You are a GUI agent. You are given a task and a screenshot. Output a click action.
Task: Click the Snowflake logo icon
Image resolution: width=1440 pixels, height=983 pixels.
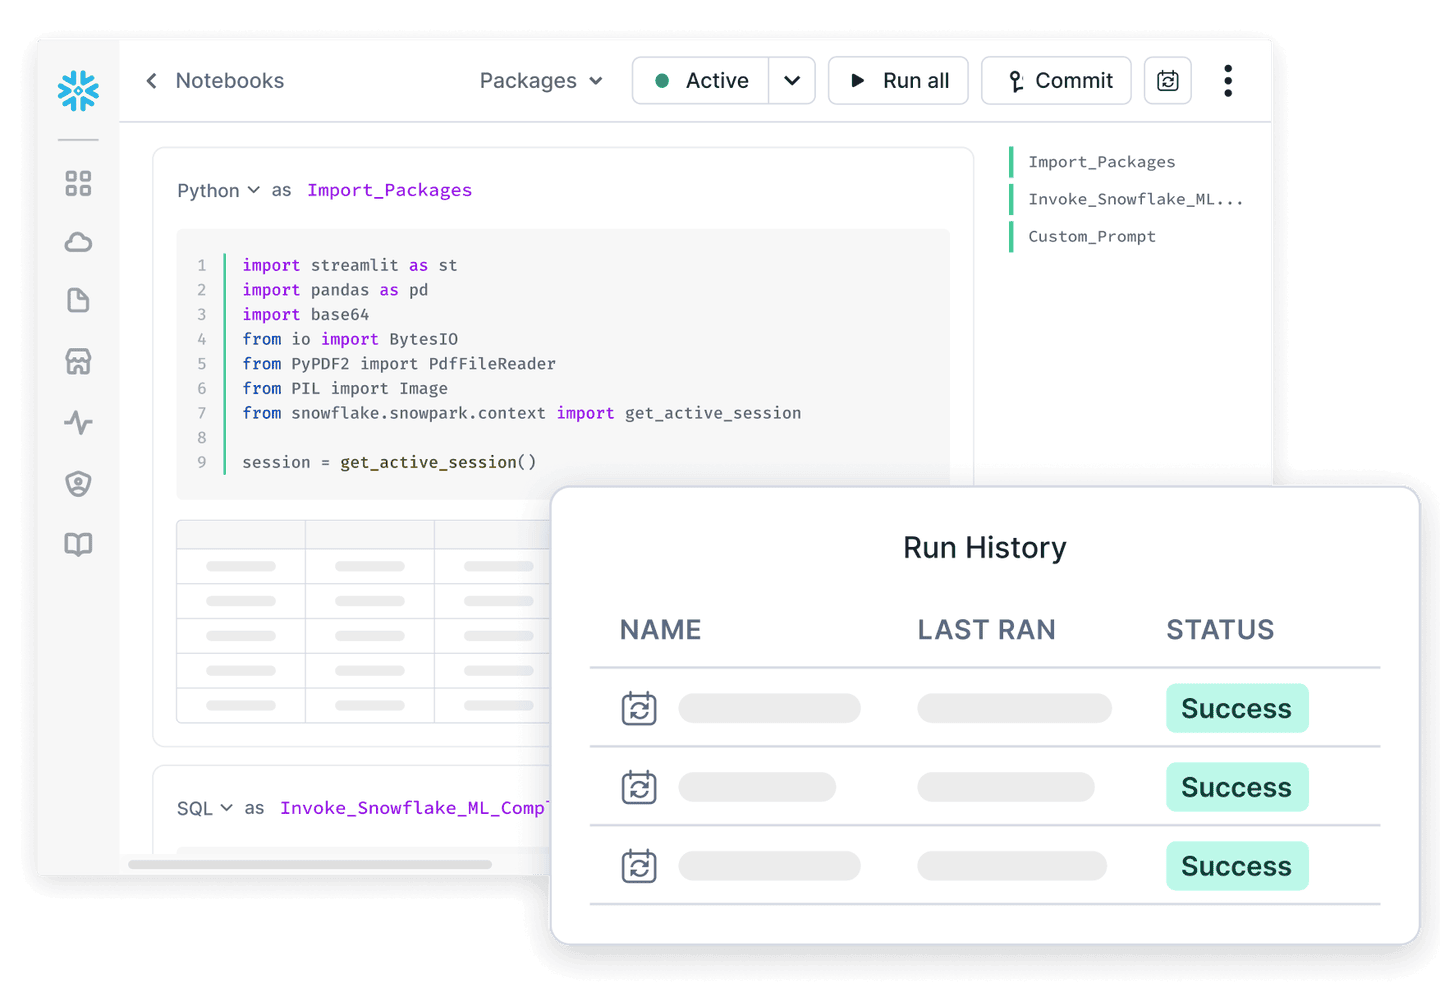[78, 91]
